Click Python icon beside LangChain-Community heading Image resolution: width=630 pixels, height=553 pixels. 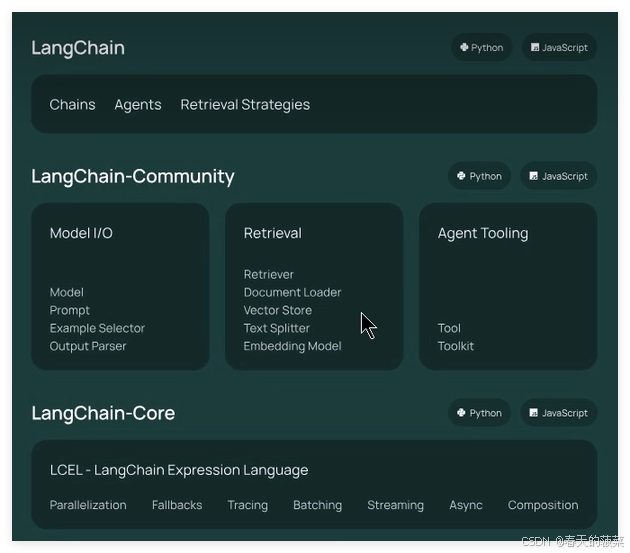click(x=461, y=176)
